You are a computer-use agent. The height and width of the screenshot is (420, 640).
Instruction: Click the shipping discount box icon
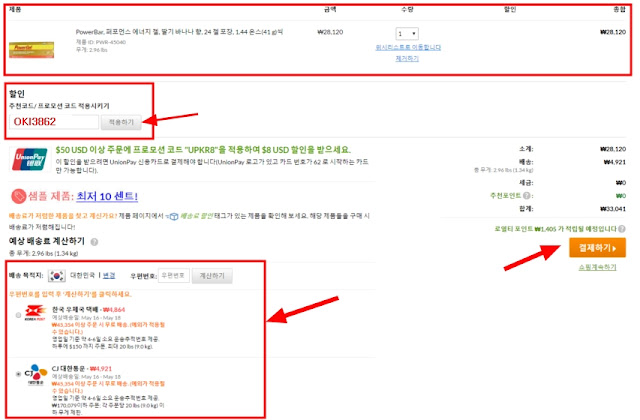pyautogui.click(x=173, y=216)
